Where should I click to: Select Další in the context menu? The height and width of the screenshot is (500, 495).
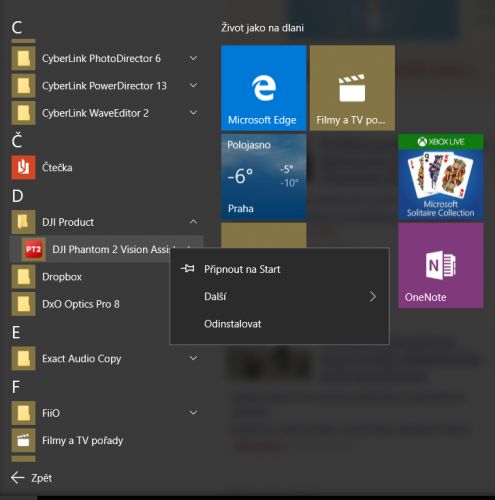pyautogui.click(x=279, y=296)
